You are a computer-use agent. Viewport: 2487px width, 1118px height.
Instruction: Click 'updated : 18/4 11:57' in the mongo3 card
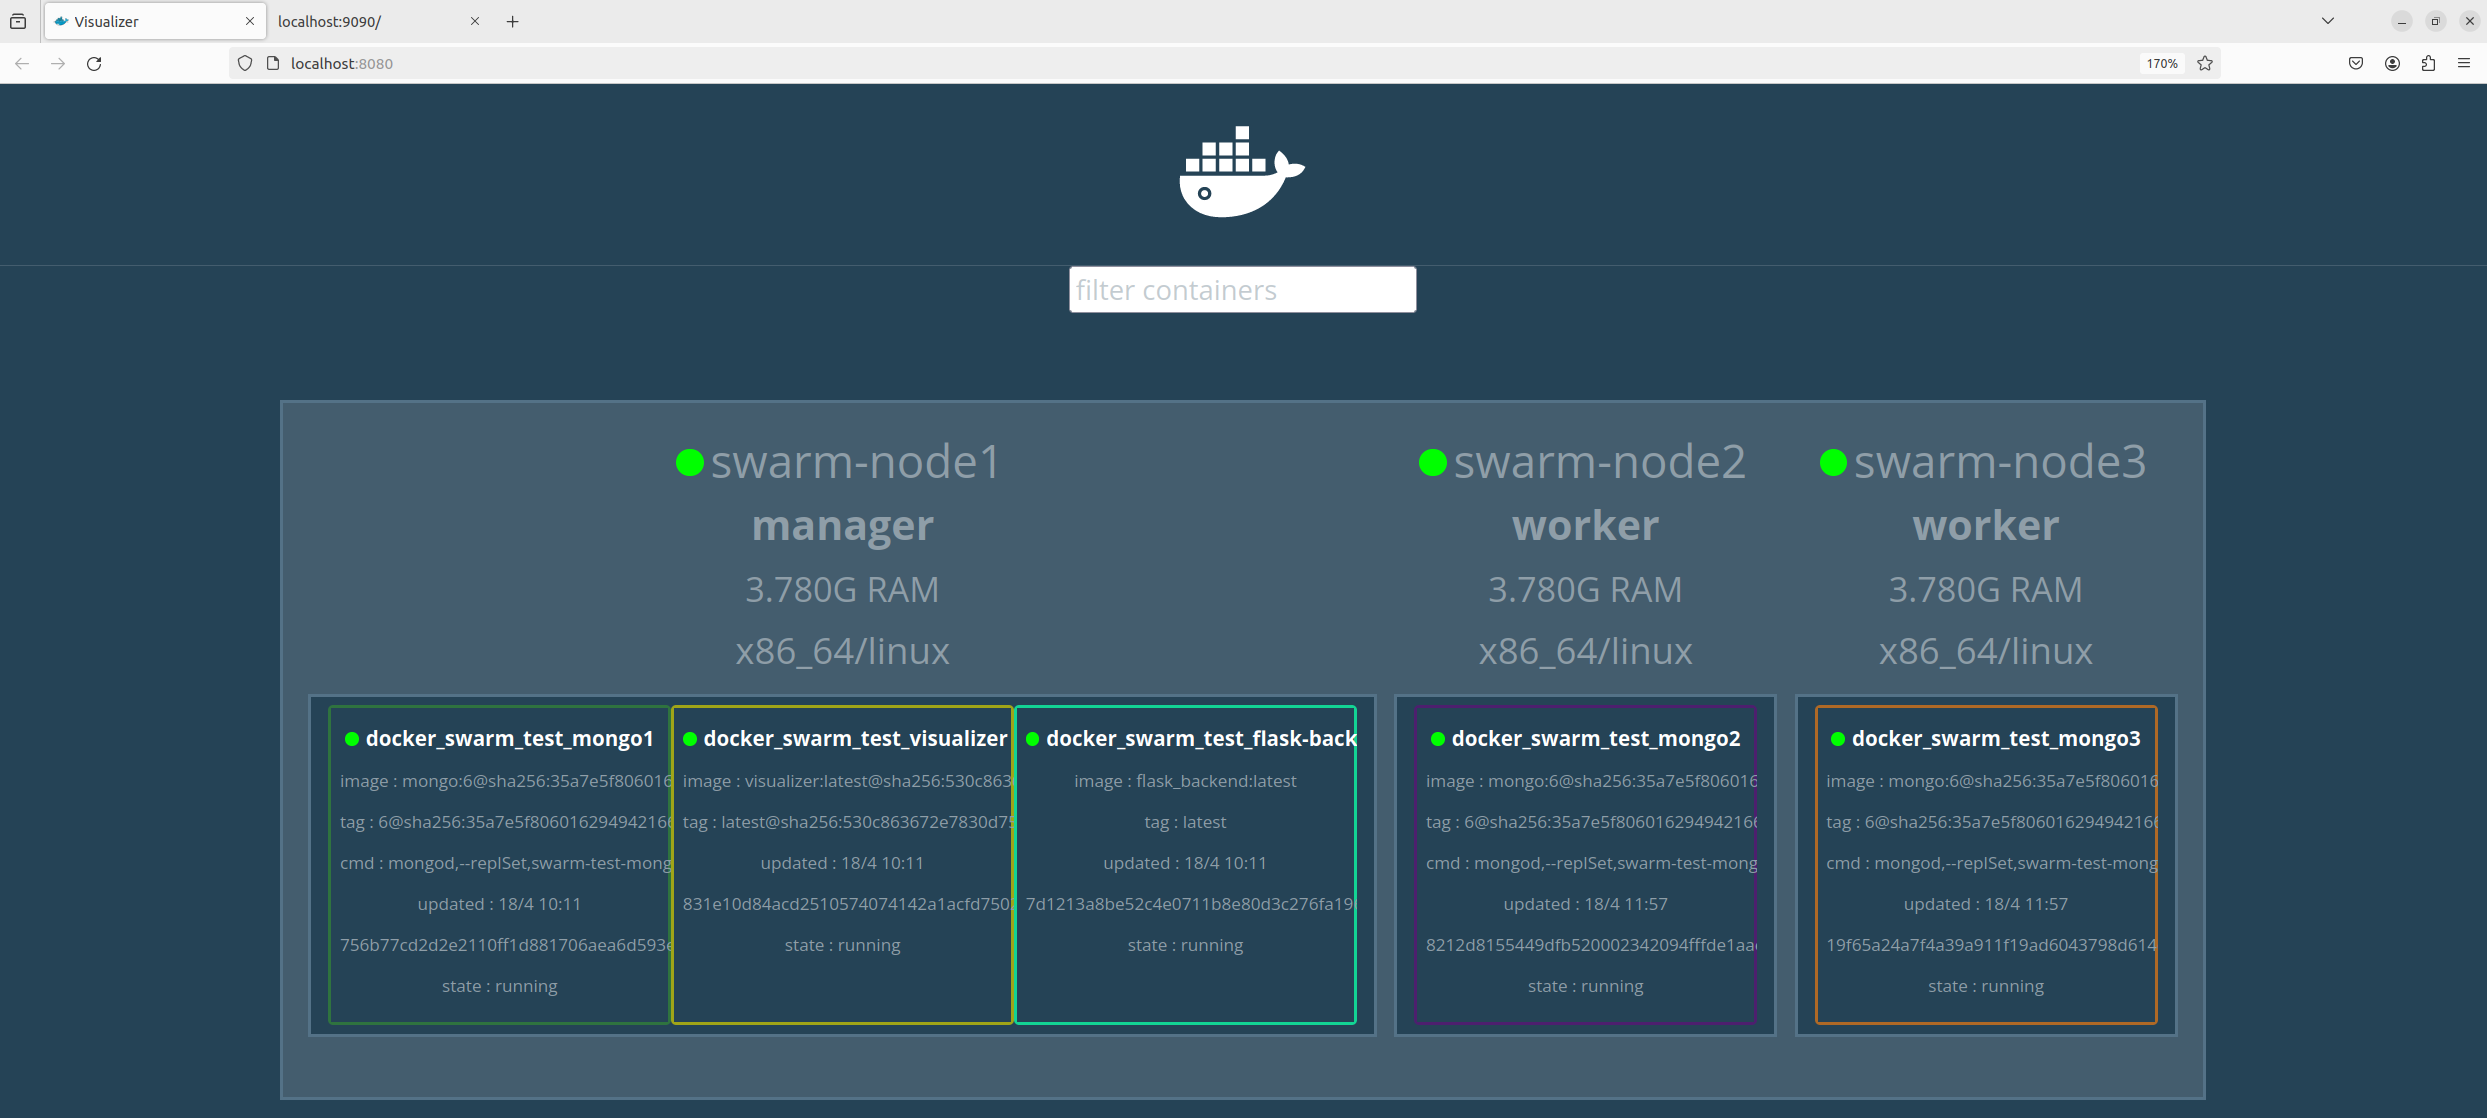pyautogui.click(x=1985, y=904)
